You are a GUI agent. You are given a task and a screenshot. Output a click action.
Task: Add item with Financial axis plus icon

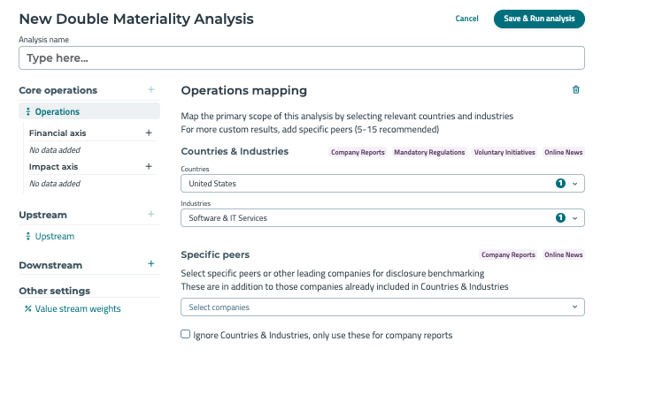[x=149, y=133]
